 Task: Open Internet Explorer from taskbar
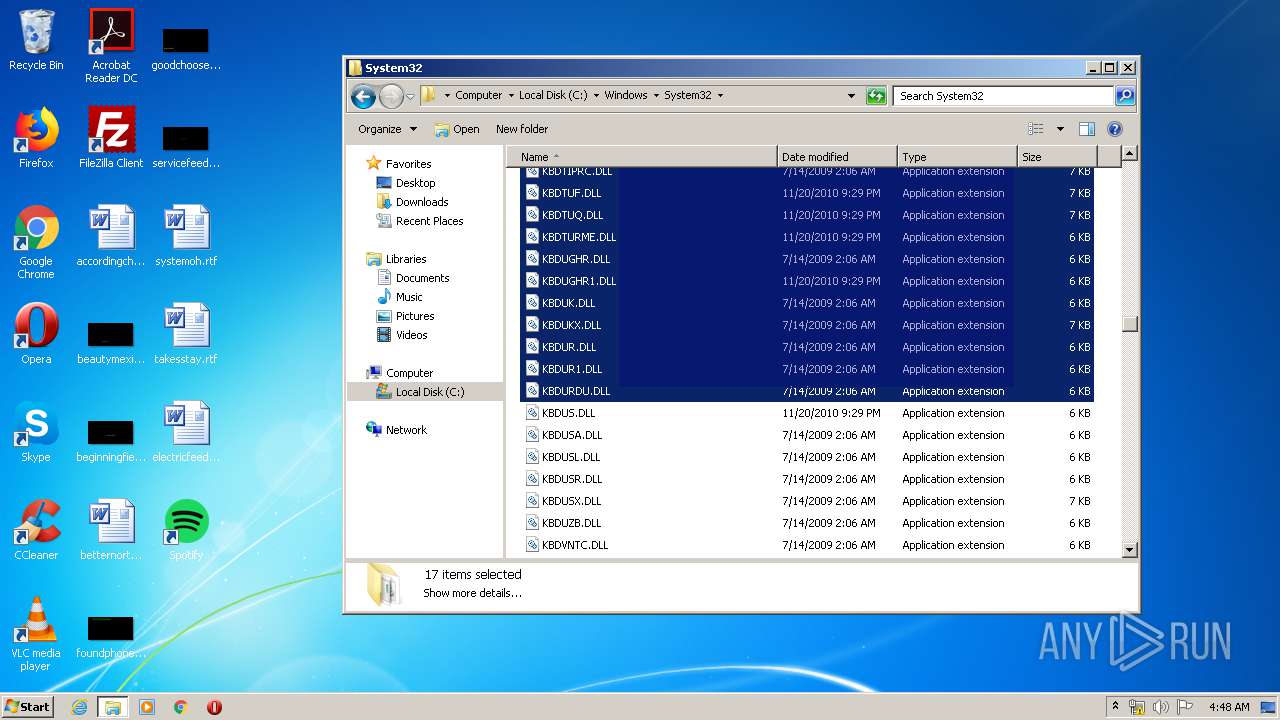click(79, 707)
